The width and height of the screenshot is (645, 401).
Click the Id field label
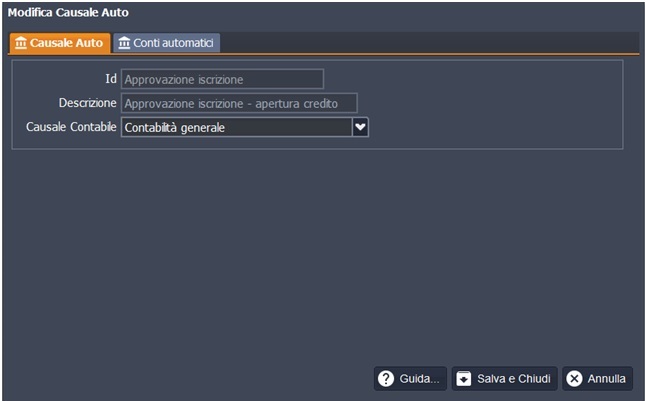[111, 79]
